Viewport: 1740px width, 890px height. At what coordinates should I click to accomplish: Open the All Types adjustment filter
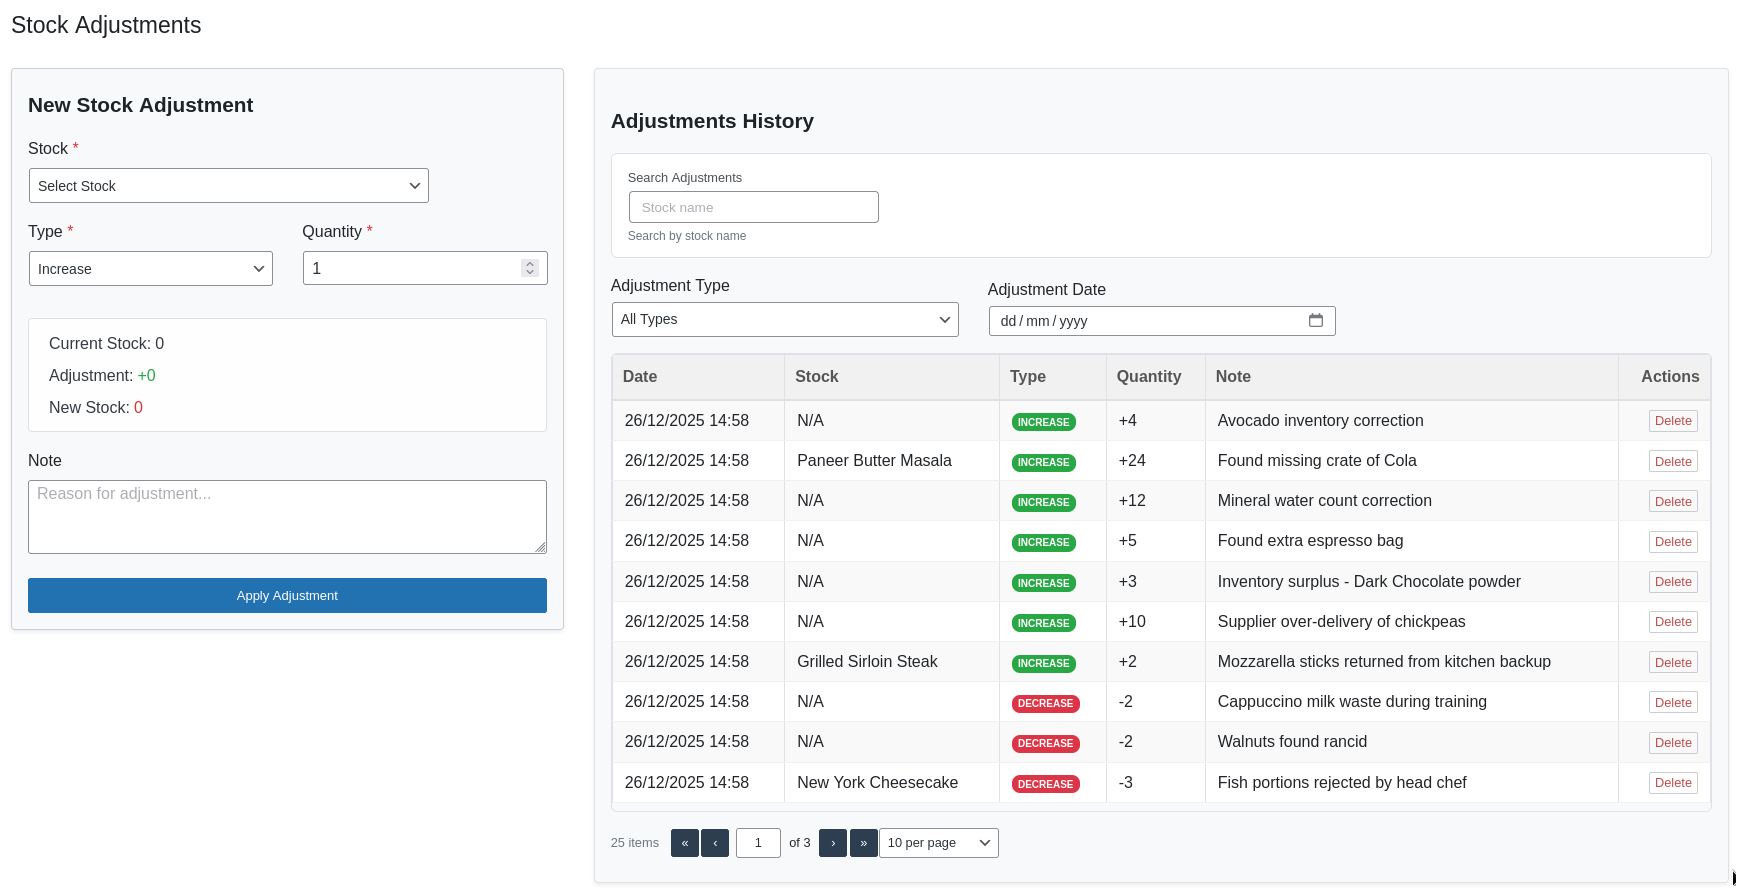(784, 320)
